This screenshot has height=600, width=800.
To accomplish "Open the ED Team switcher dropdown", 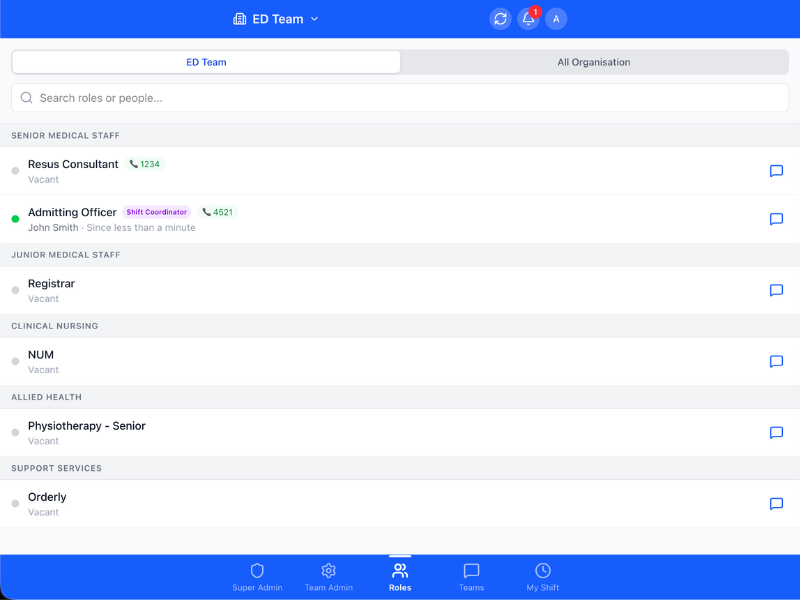I will pyautogui.click(x=276, y=18).
